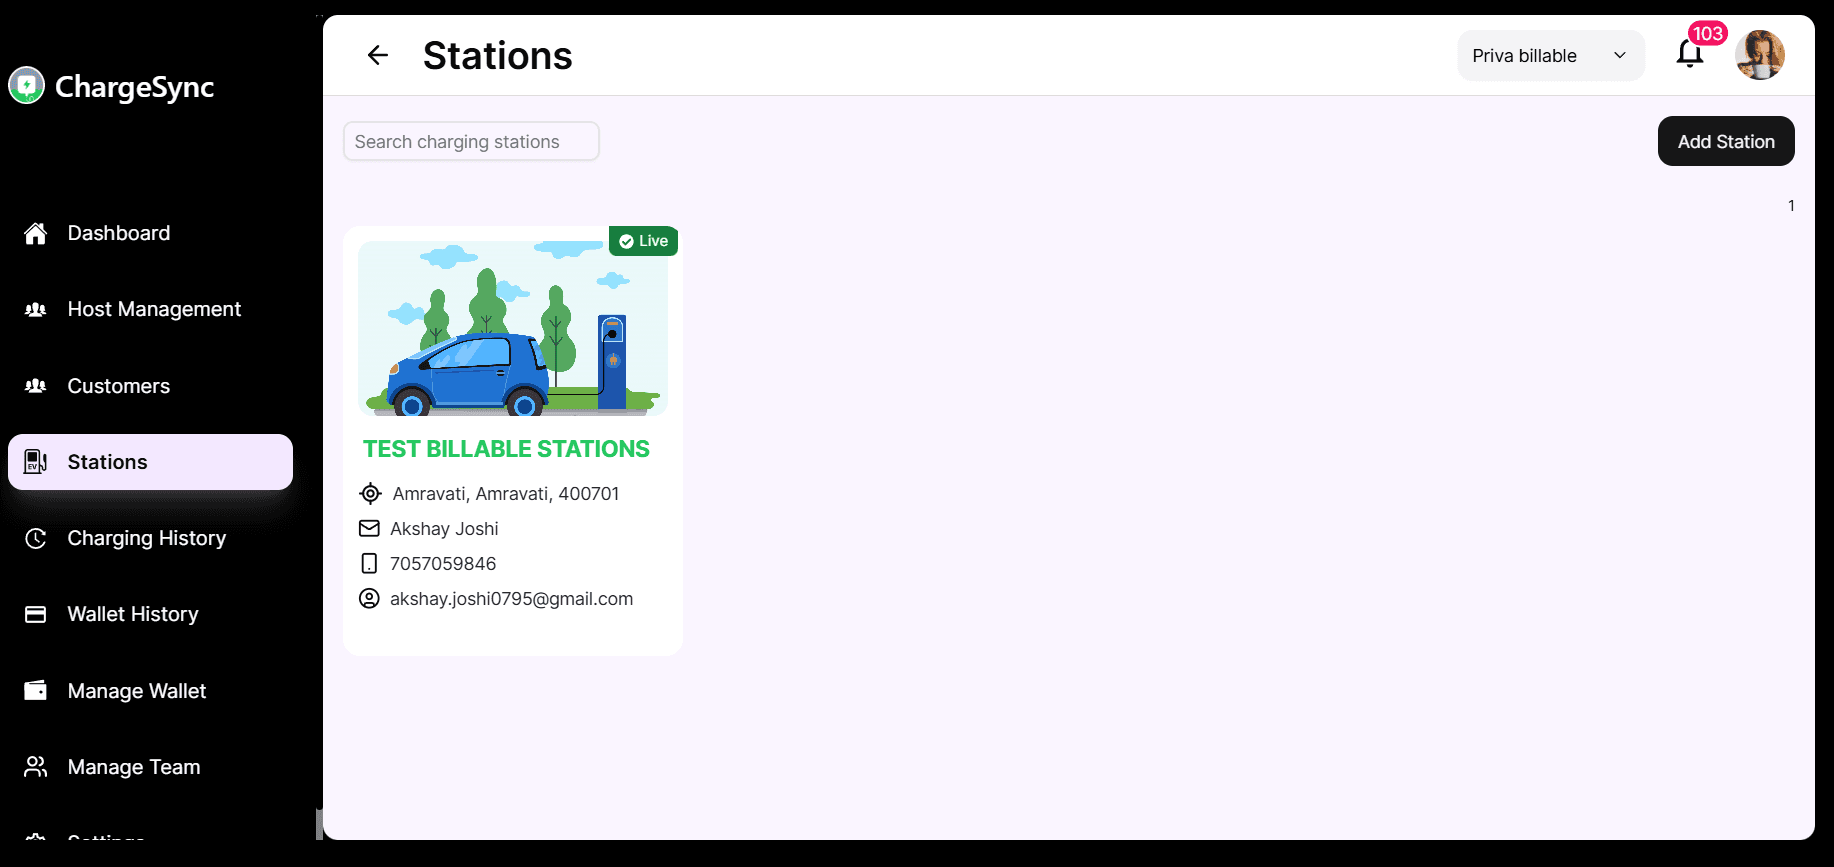Focus the Search charging stations field
Image resolution: width=1834 pixels, height=867 pixels.
(471, 142)
